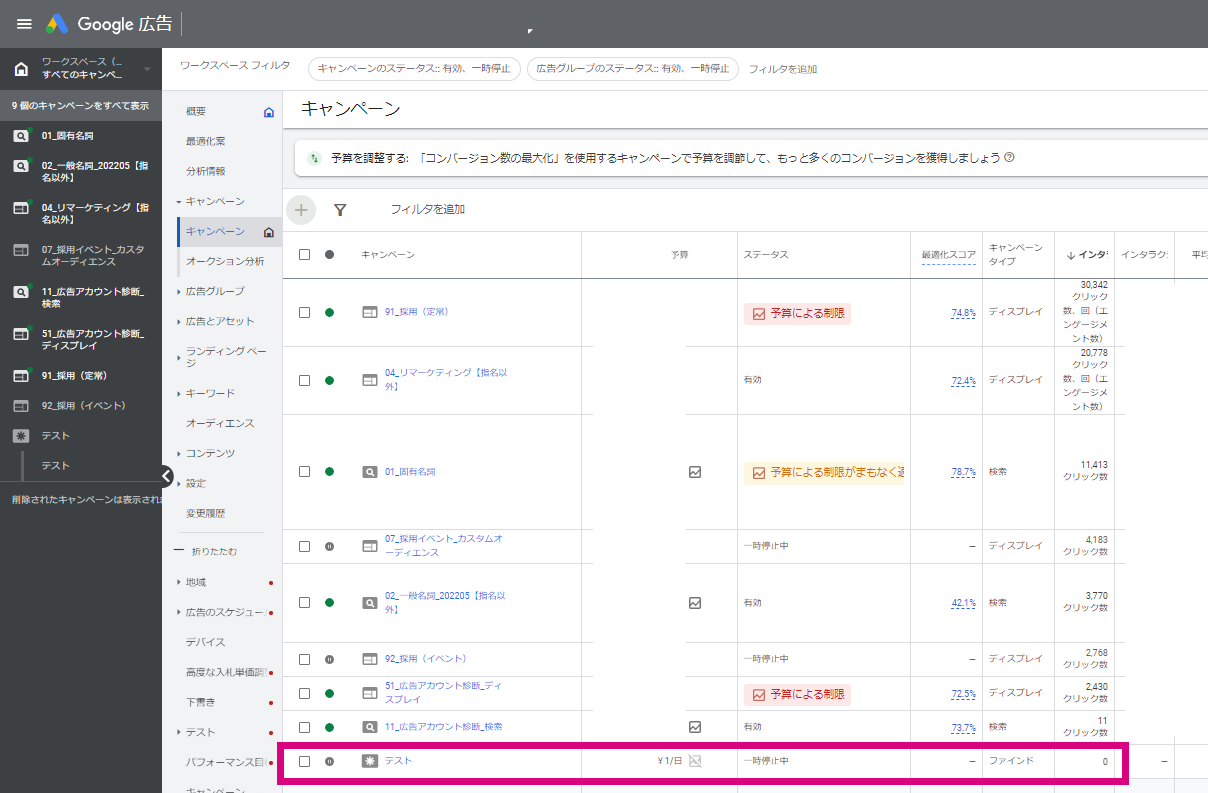The width and height of the screenshot is (1208, 793).
Task: Tick checkbox for テスト campaign row
Action: pyautogui.click(x=304, y=761)
